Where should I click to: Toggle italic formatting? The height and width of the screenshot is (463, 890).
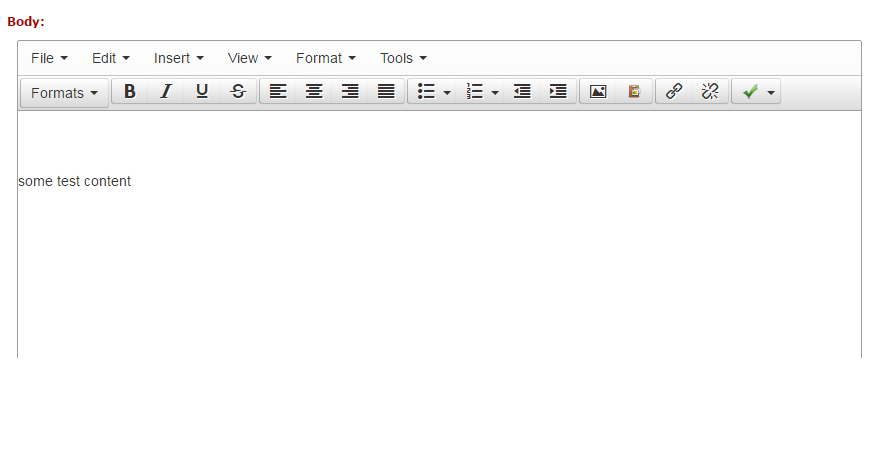[x=165, y=91]
